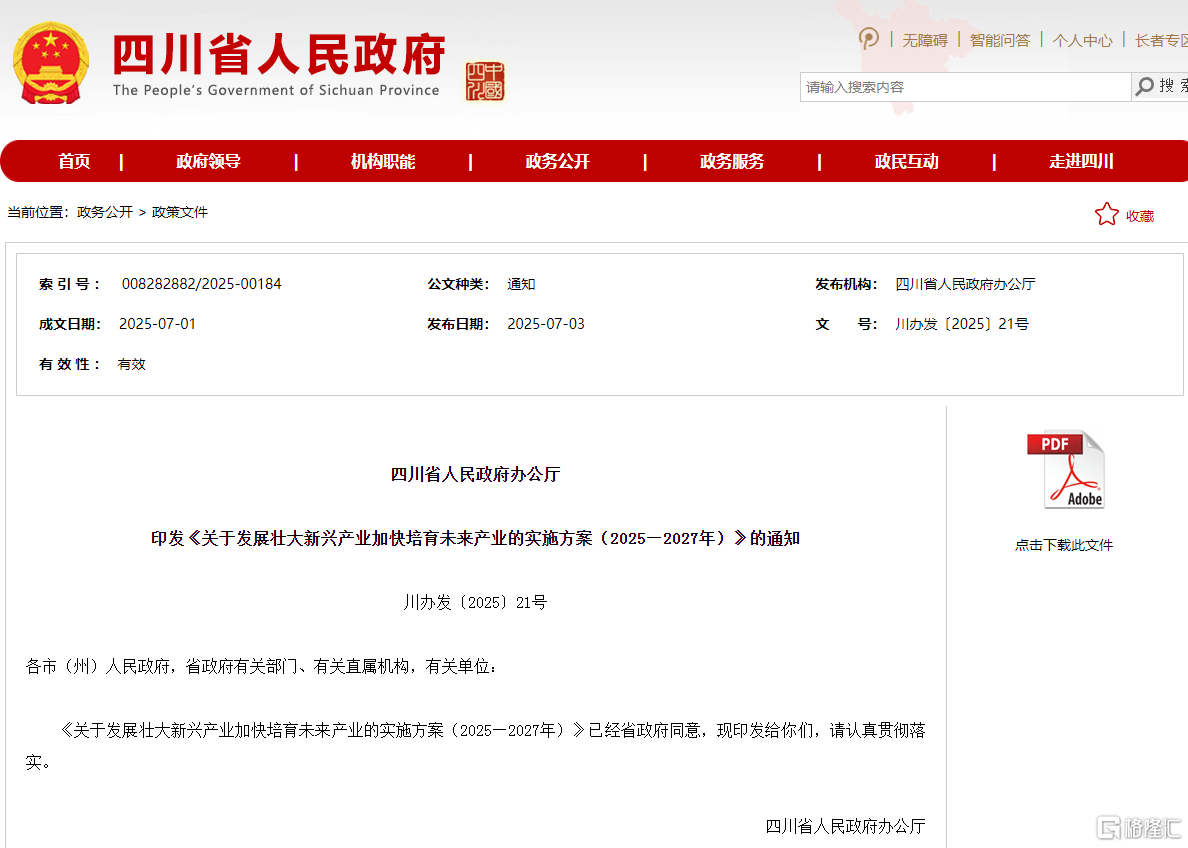
Task: Click the accessibility icon beside 无障碍
Action: [x=868, y=38]
